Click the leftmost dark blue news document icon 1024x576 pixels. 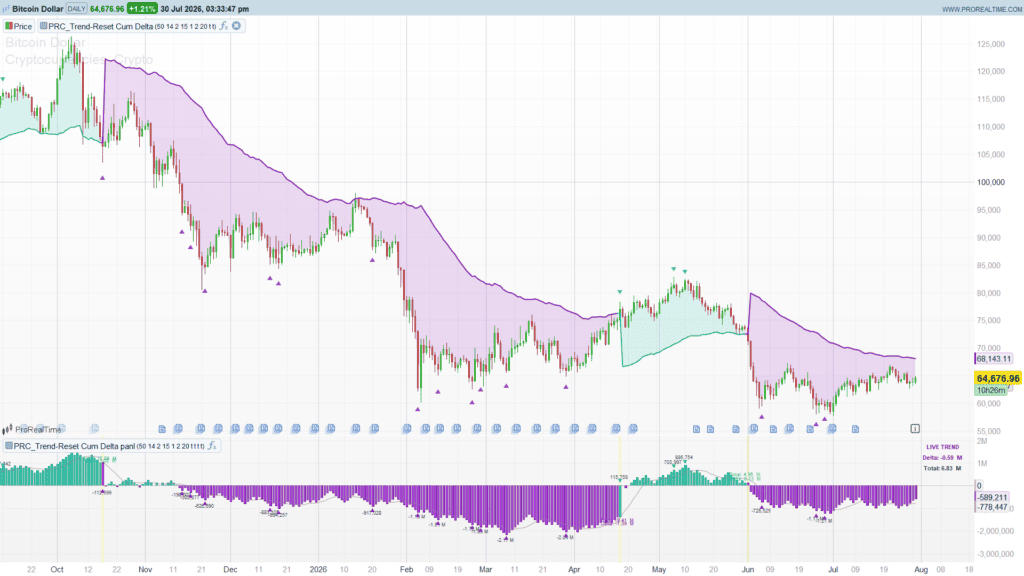[162, 429]
